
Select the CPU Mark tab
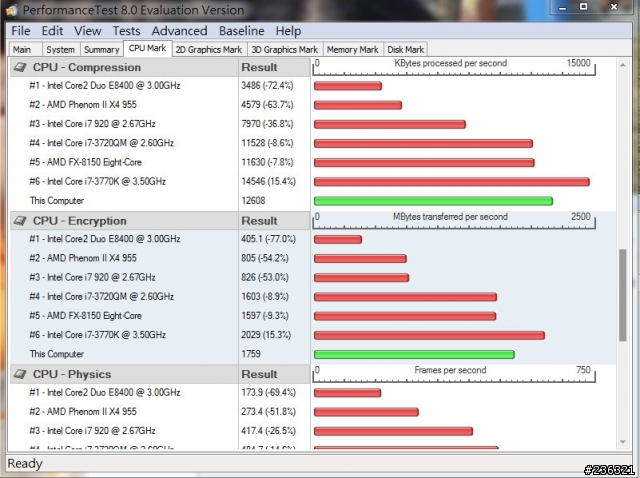pyautogui.click(x=147, y=49)
